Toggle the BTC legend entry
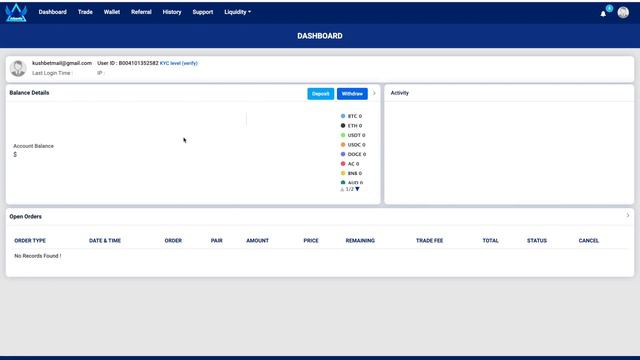This screenshot has height=360, width=640. pyautogui.click(x=351, y=116)
